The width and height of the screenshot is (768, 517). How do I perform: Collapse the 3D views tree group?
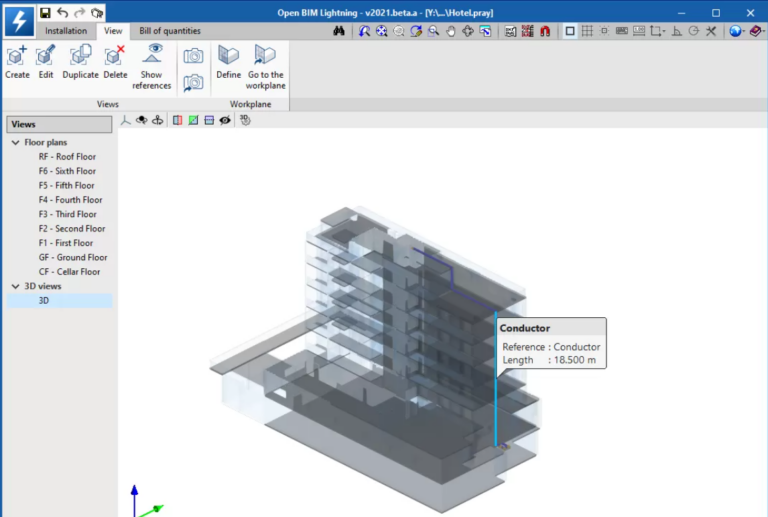pyautogui.click(x=15, y=286)
